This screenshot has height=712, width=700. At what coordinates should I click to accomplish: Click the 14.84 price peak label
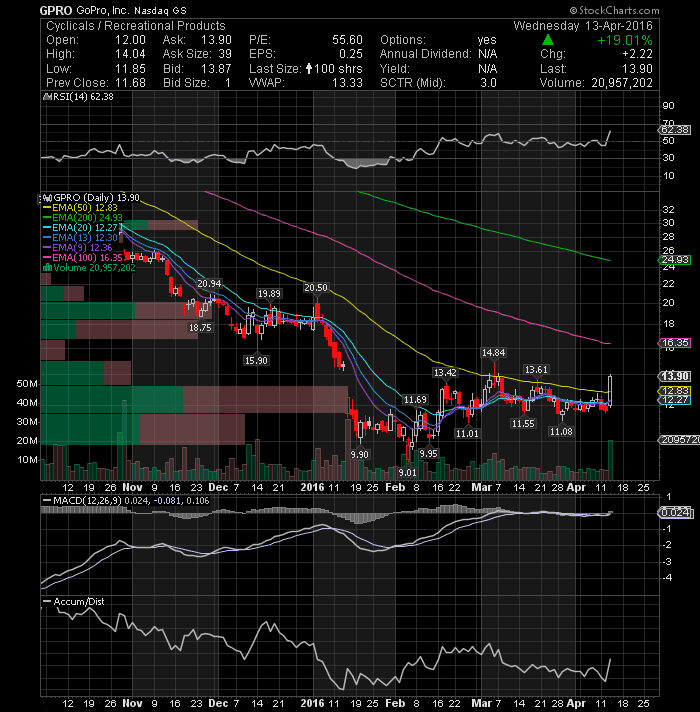(493, 352)
